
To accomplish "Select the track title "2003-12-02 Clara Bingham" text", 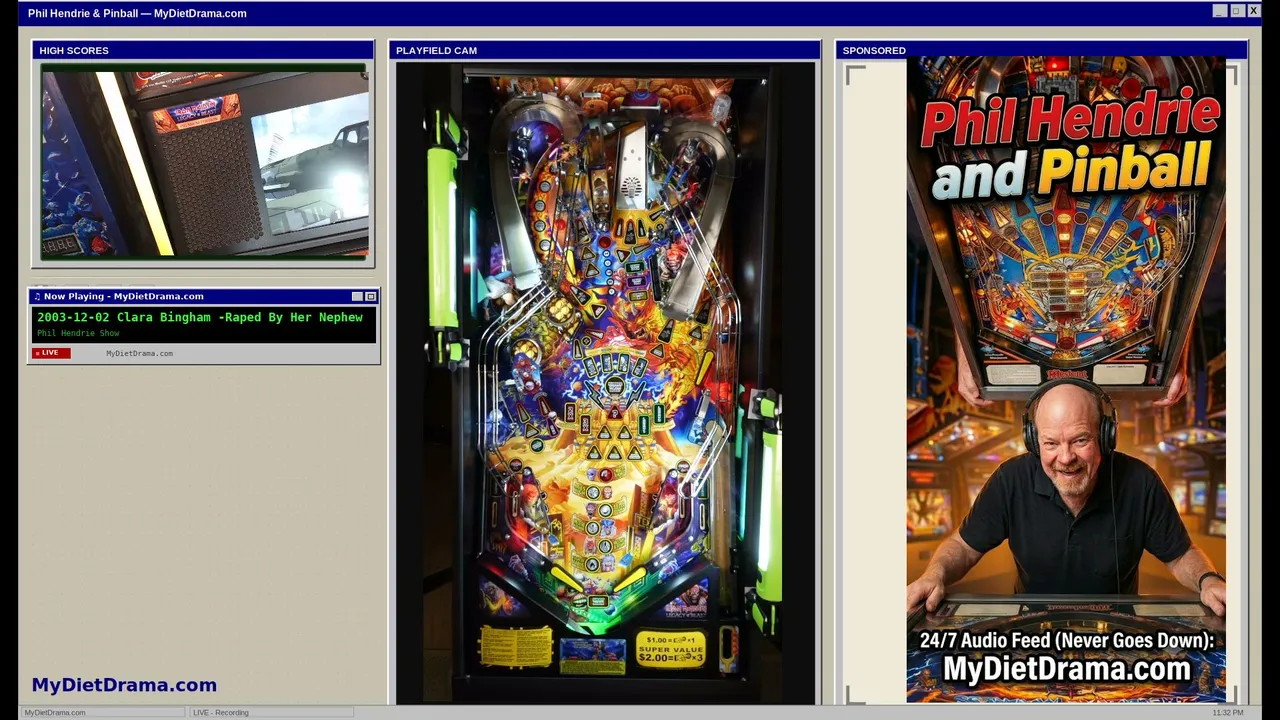I will 124,317.
